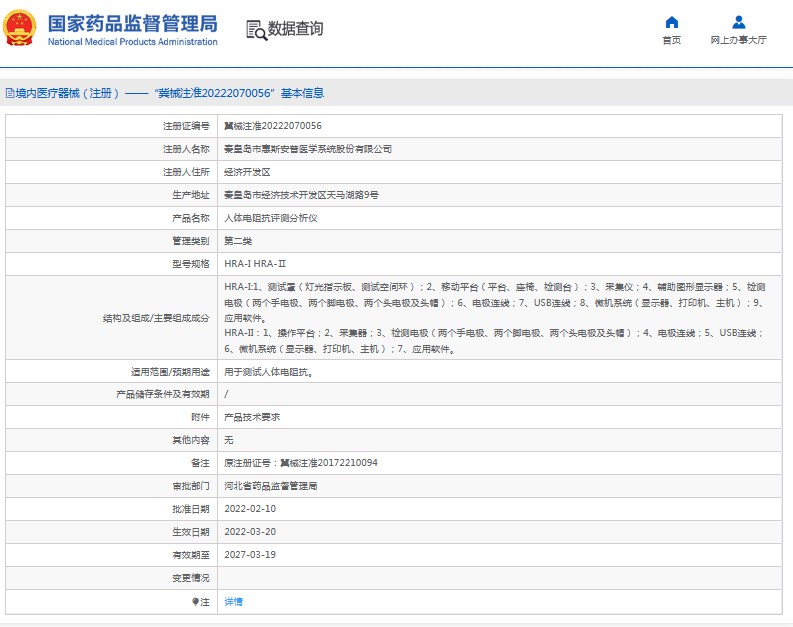The width and height of the screenshot is (793, 627).
Task: Open the 详情 details link
Action: click(233, 602)
